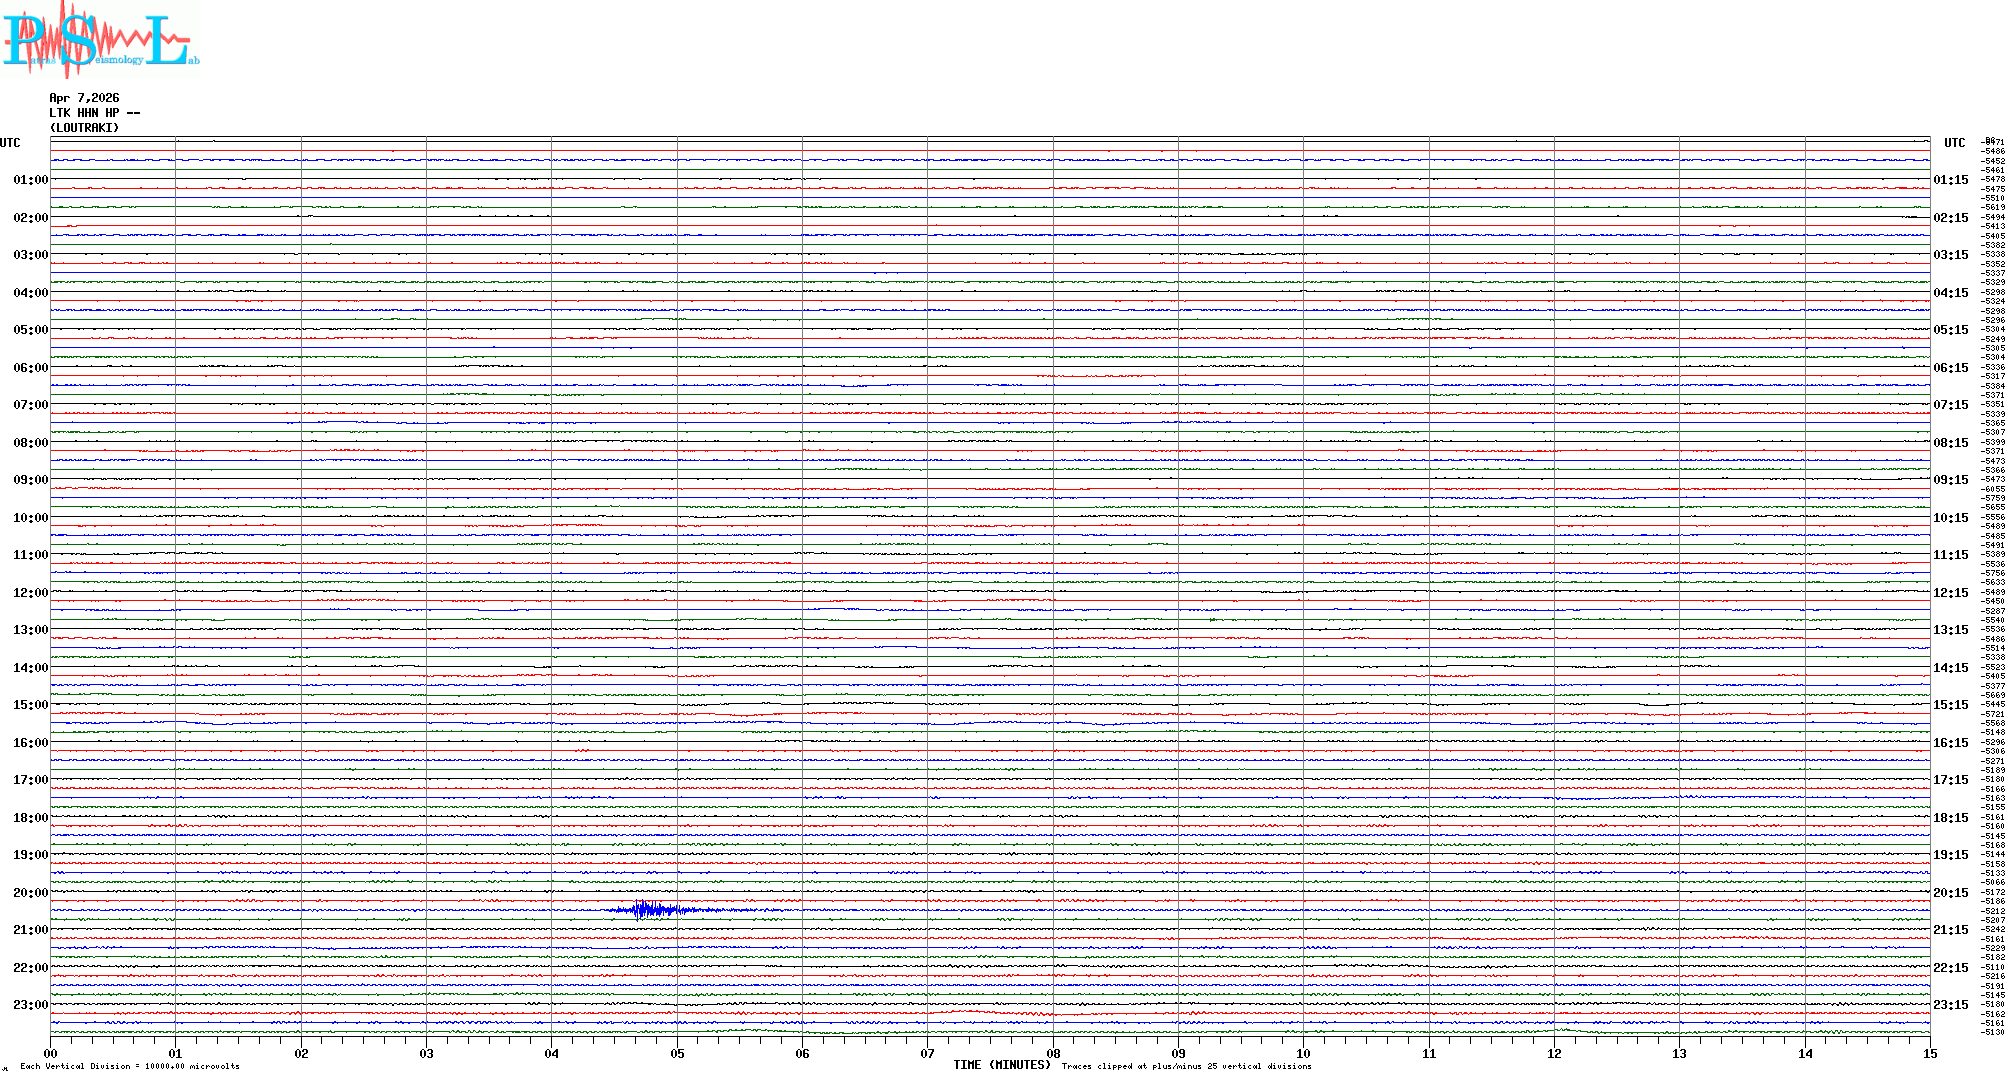This screenshot has height=1080, width=2010.
Task: Click the Each Vertical Division microvolts note
Action: pos(130,1066)
